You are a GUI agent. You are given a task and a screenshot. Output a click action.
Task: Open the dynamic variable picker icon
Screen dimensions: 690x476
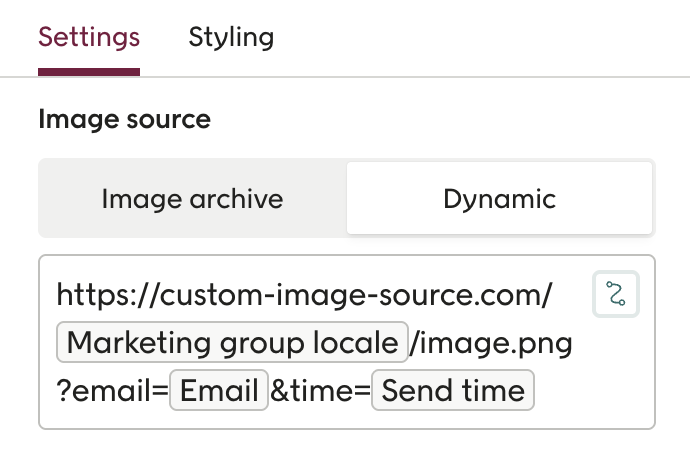(616, 294)
